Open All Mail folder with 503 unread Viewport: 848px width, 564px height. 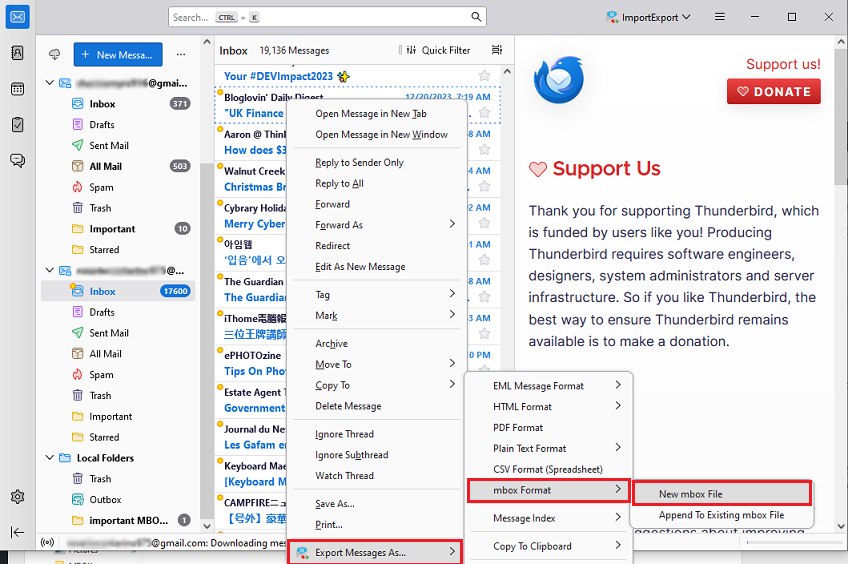pos(117,167)
